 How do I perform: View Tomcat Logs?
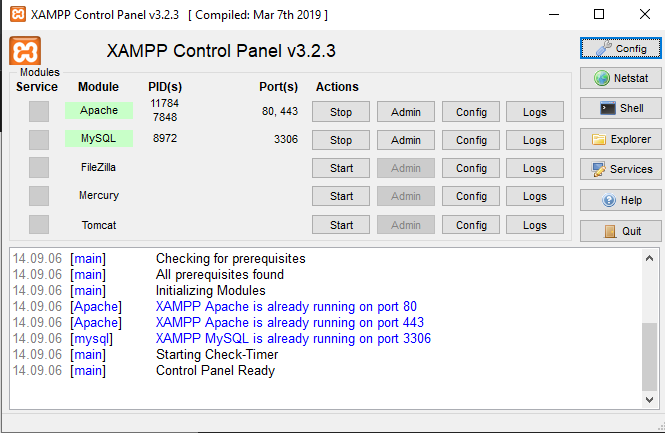tap(535, 225)
